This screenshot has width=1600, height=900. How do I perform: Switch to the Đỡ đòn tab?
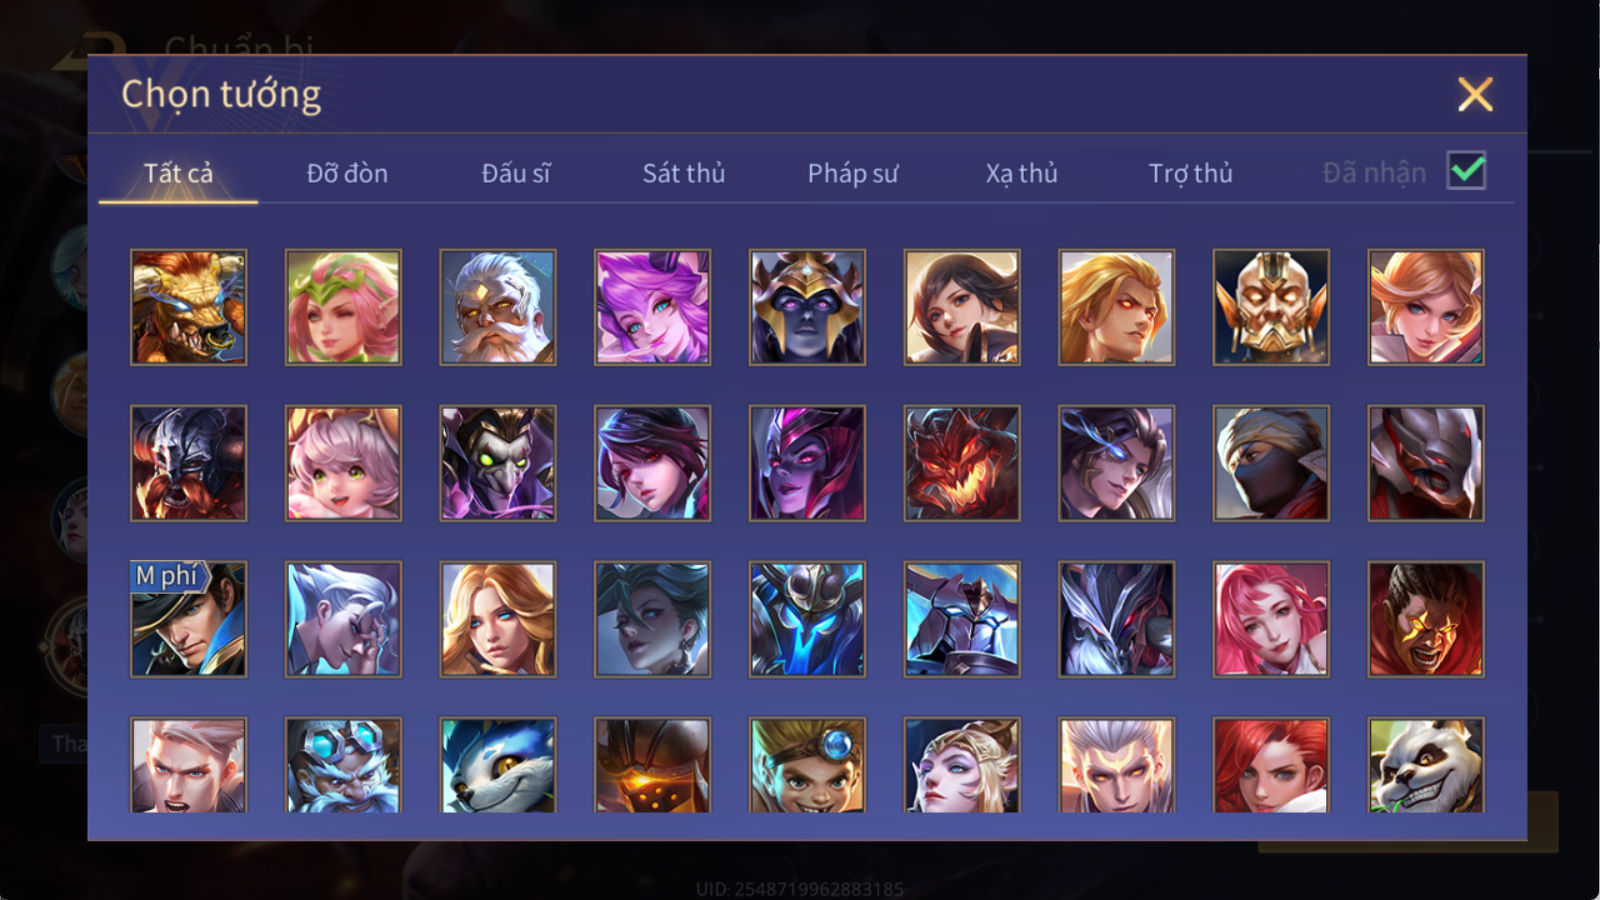pos(347,173)
